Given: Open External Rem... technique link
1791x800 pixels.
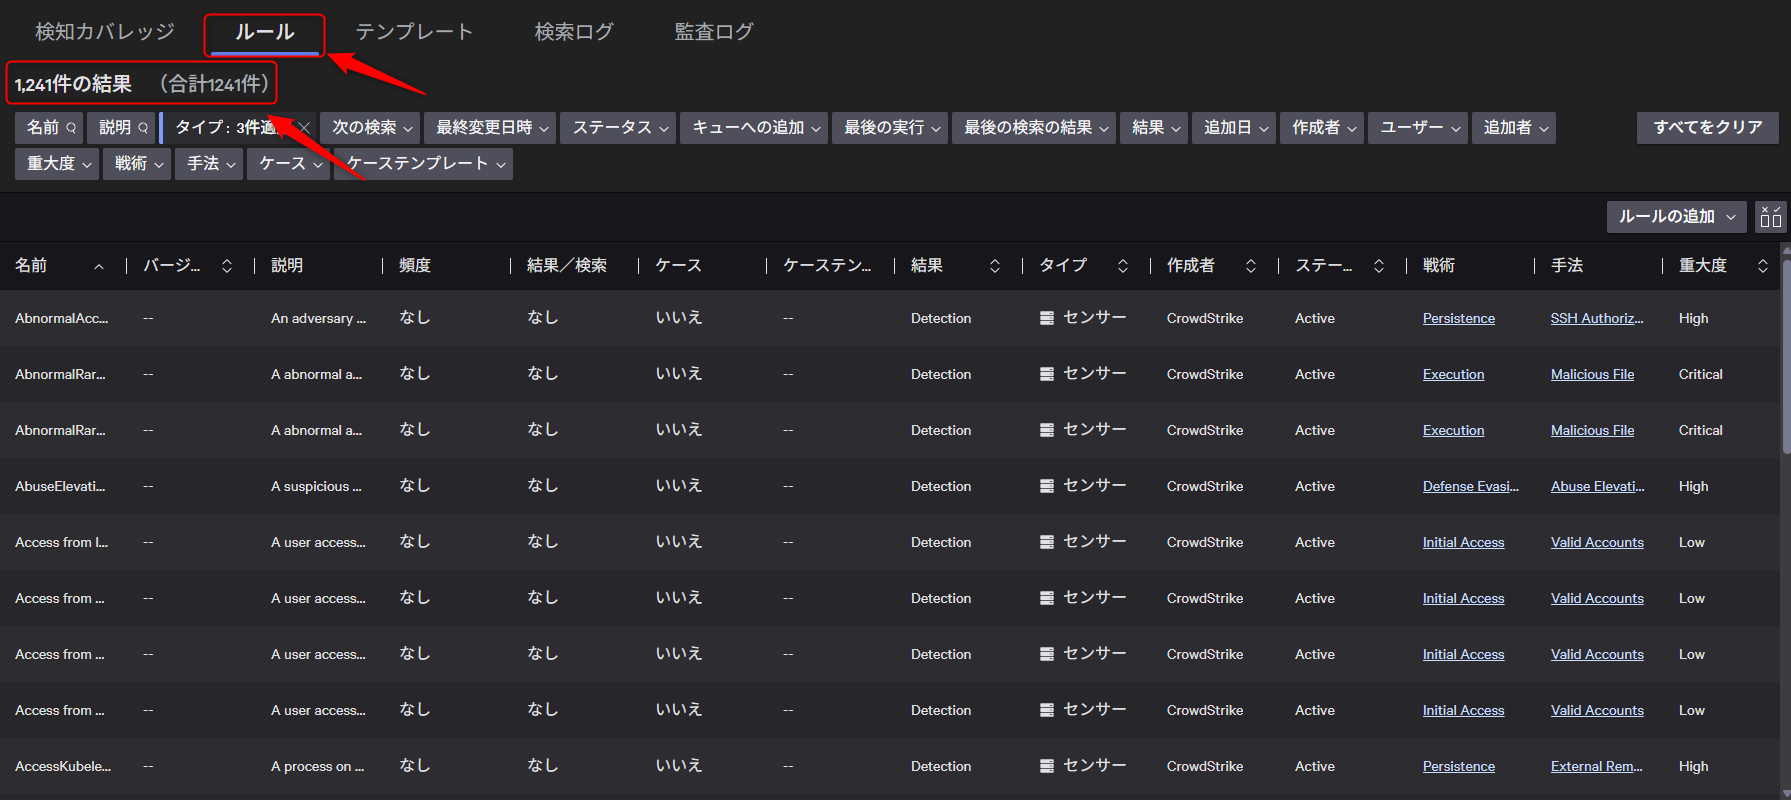Looking at the screenshot, I should click(x=1597, y=766).
